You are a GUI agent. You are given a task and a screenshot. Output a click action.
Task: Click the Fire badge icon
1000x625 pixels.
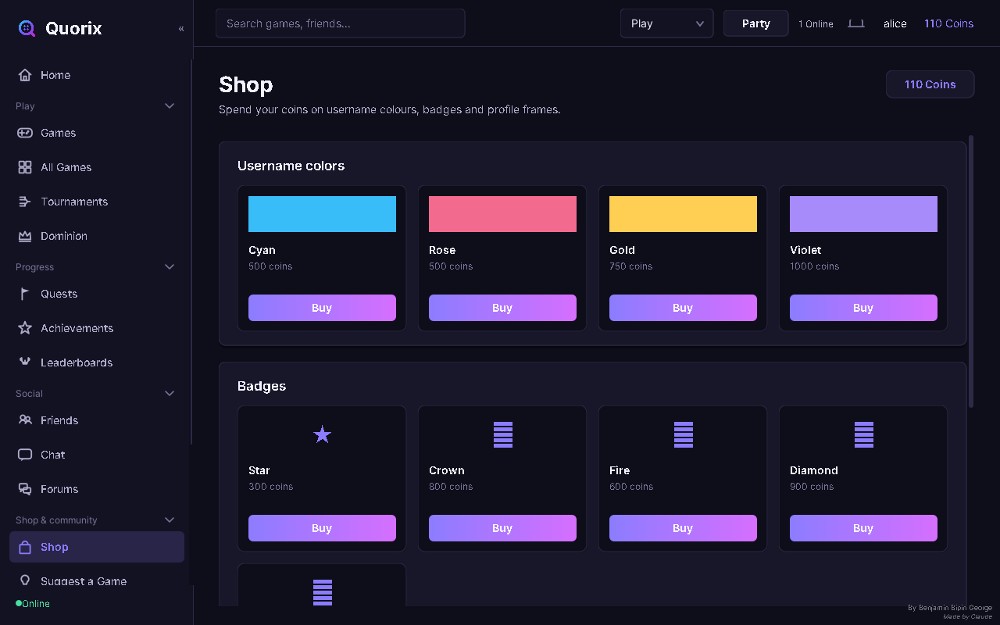(683, 435)
